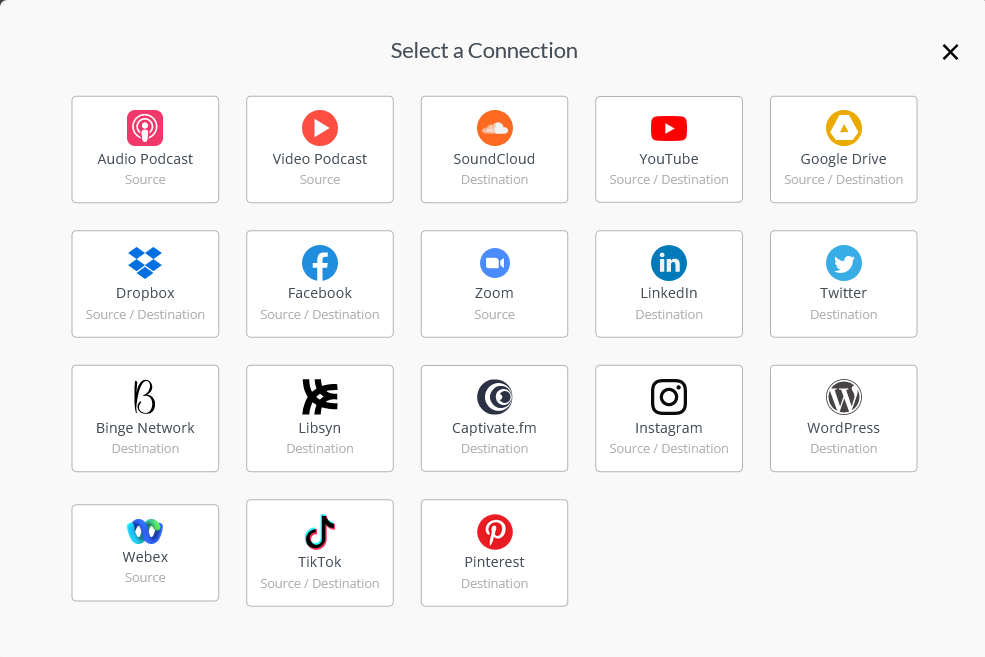The height and width of the screenshot is (657, 985).
Task: Pick the SoundCloud cloud icon
Action: (494, 128)
